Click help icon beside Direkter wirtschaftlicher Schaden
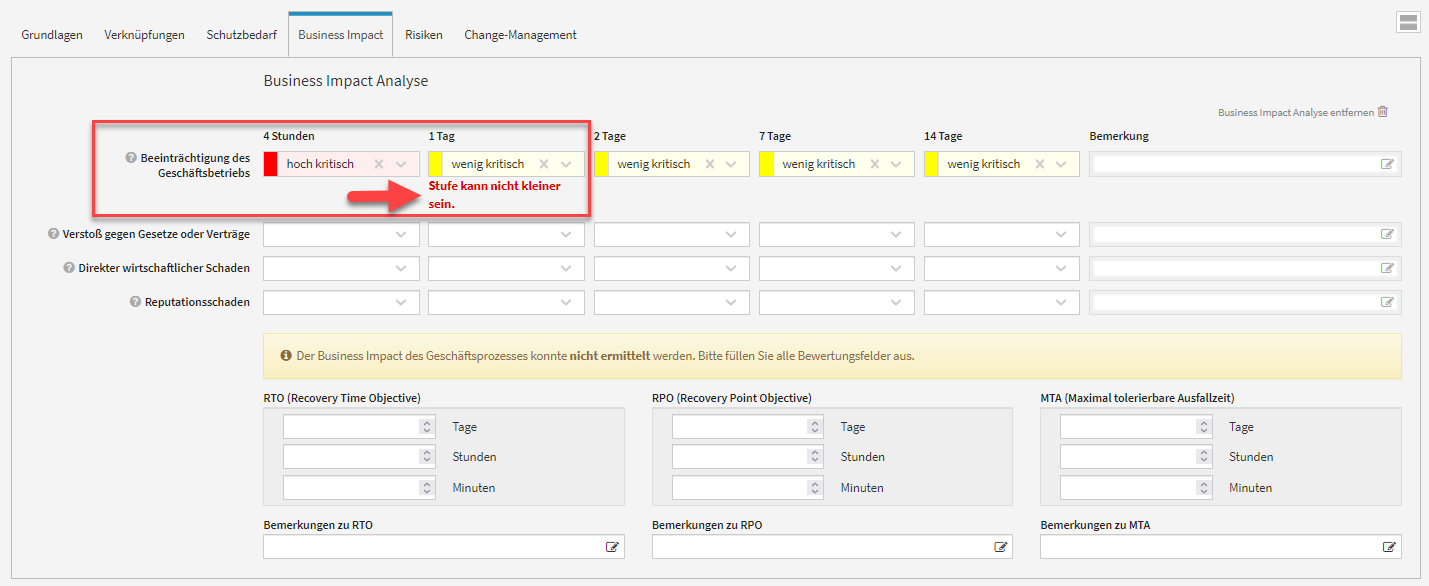1429x586 pixels. coord(69,268)
